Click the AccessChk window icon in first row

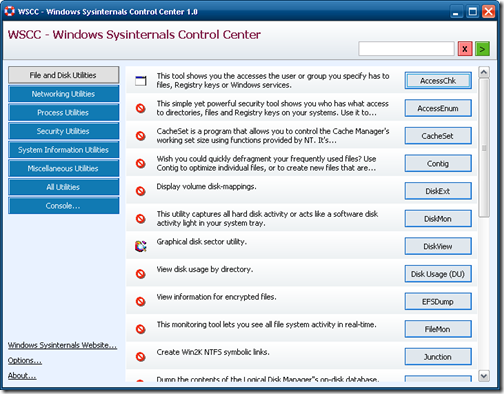pos(141,81)
